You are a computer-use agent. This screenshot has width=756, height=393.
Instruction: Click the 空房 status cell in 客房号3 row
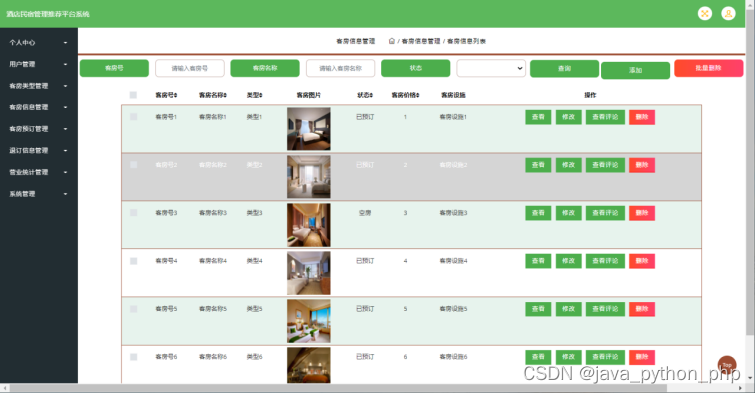[365, 213]
